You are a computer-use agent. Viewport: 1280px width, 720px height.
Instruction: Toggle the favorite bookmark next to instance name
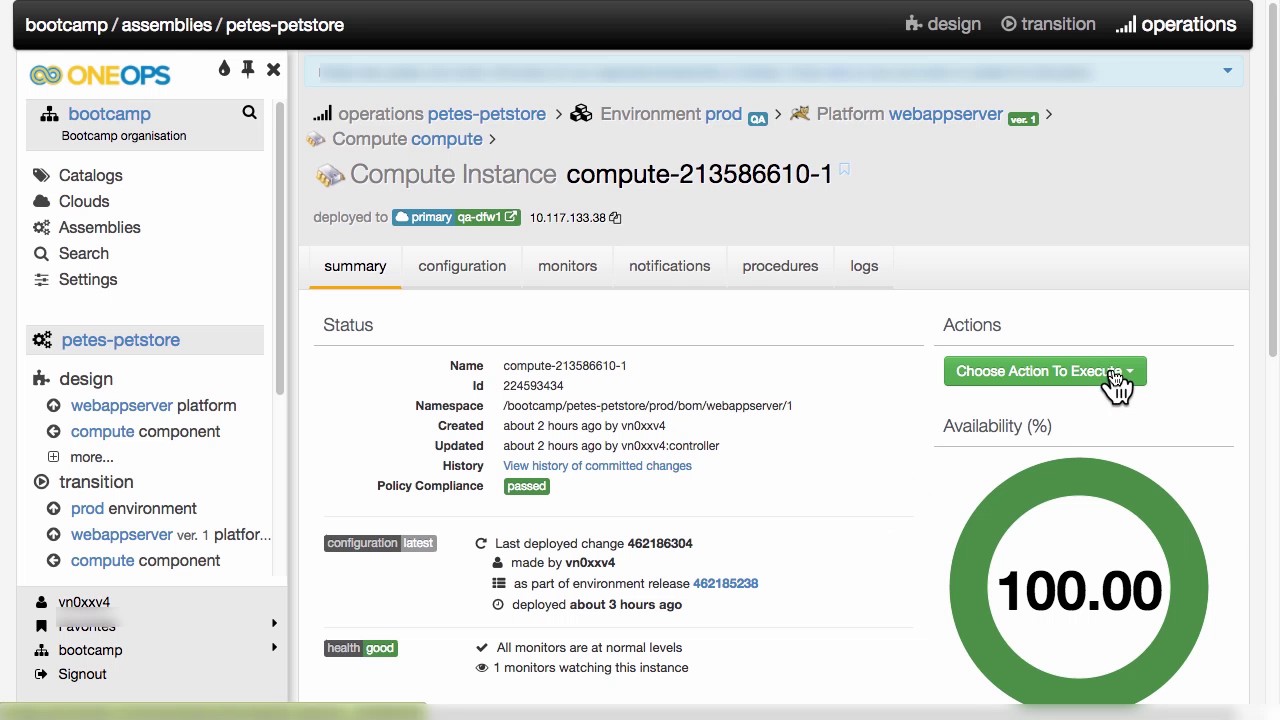tap(844, 171)
